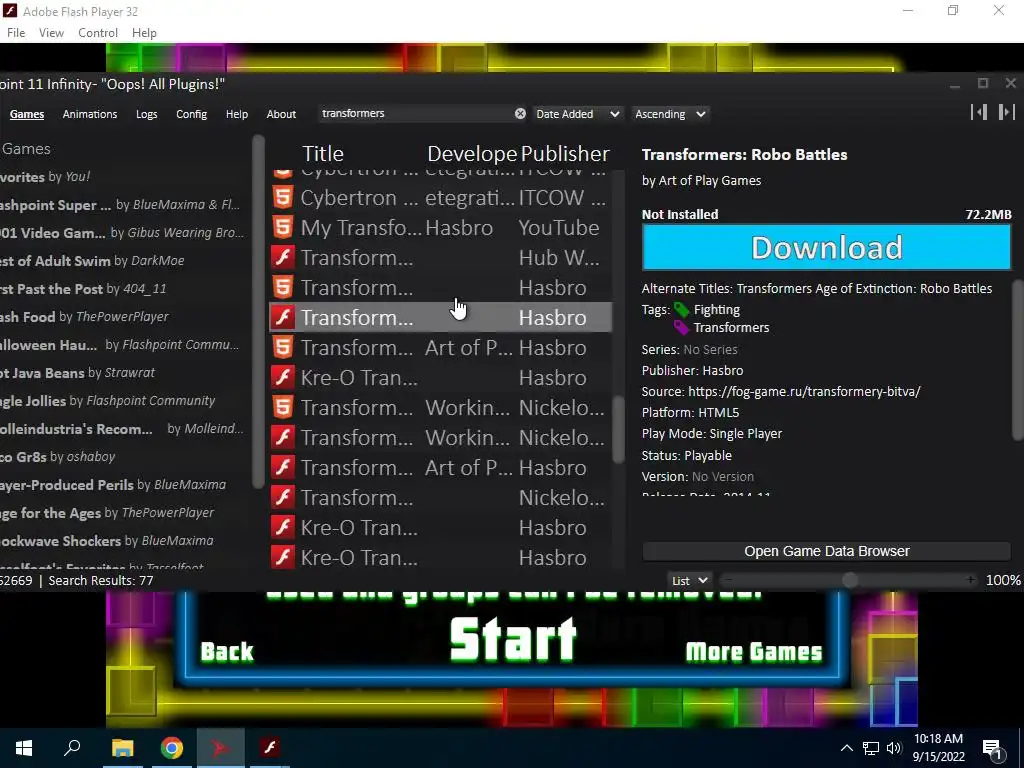Click HTML5 icon on Art of P... Hasbro row

[x=283, y=347]
